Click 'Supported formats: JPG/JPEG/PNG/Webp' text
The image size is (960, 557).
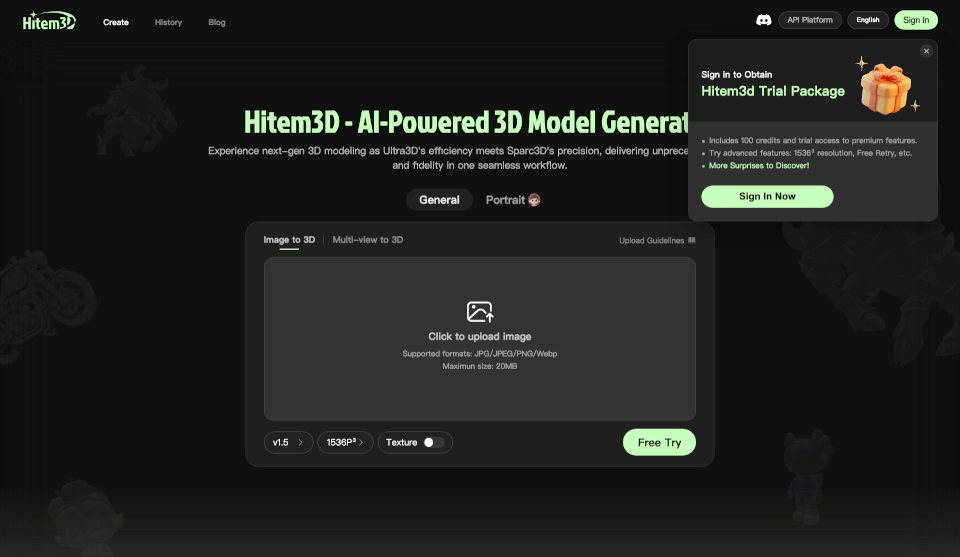click(479, 354)
